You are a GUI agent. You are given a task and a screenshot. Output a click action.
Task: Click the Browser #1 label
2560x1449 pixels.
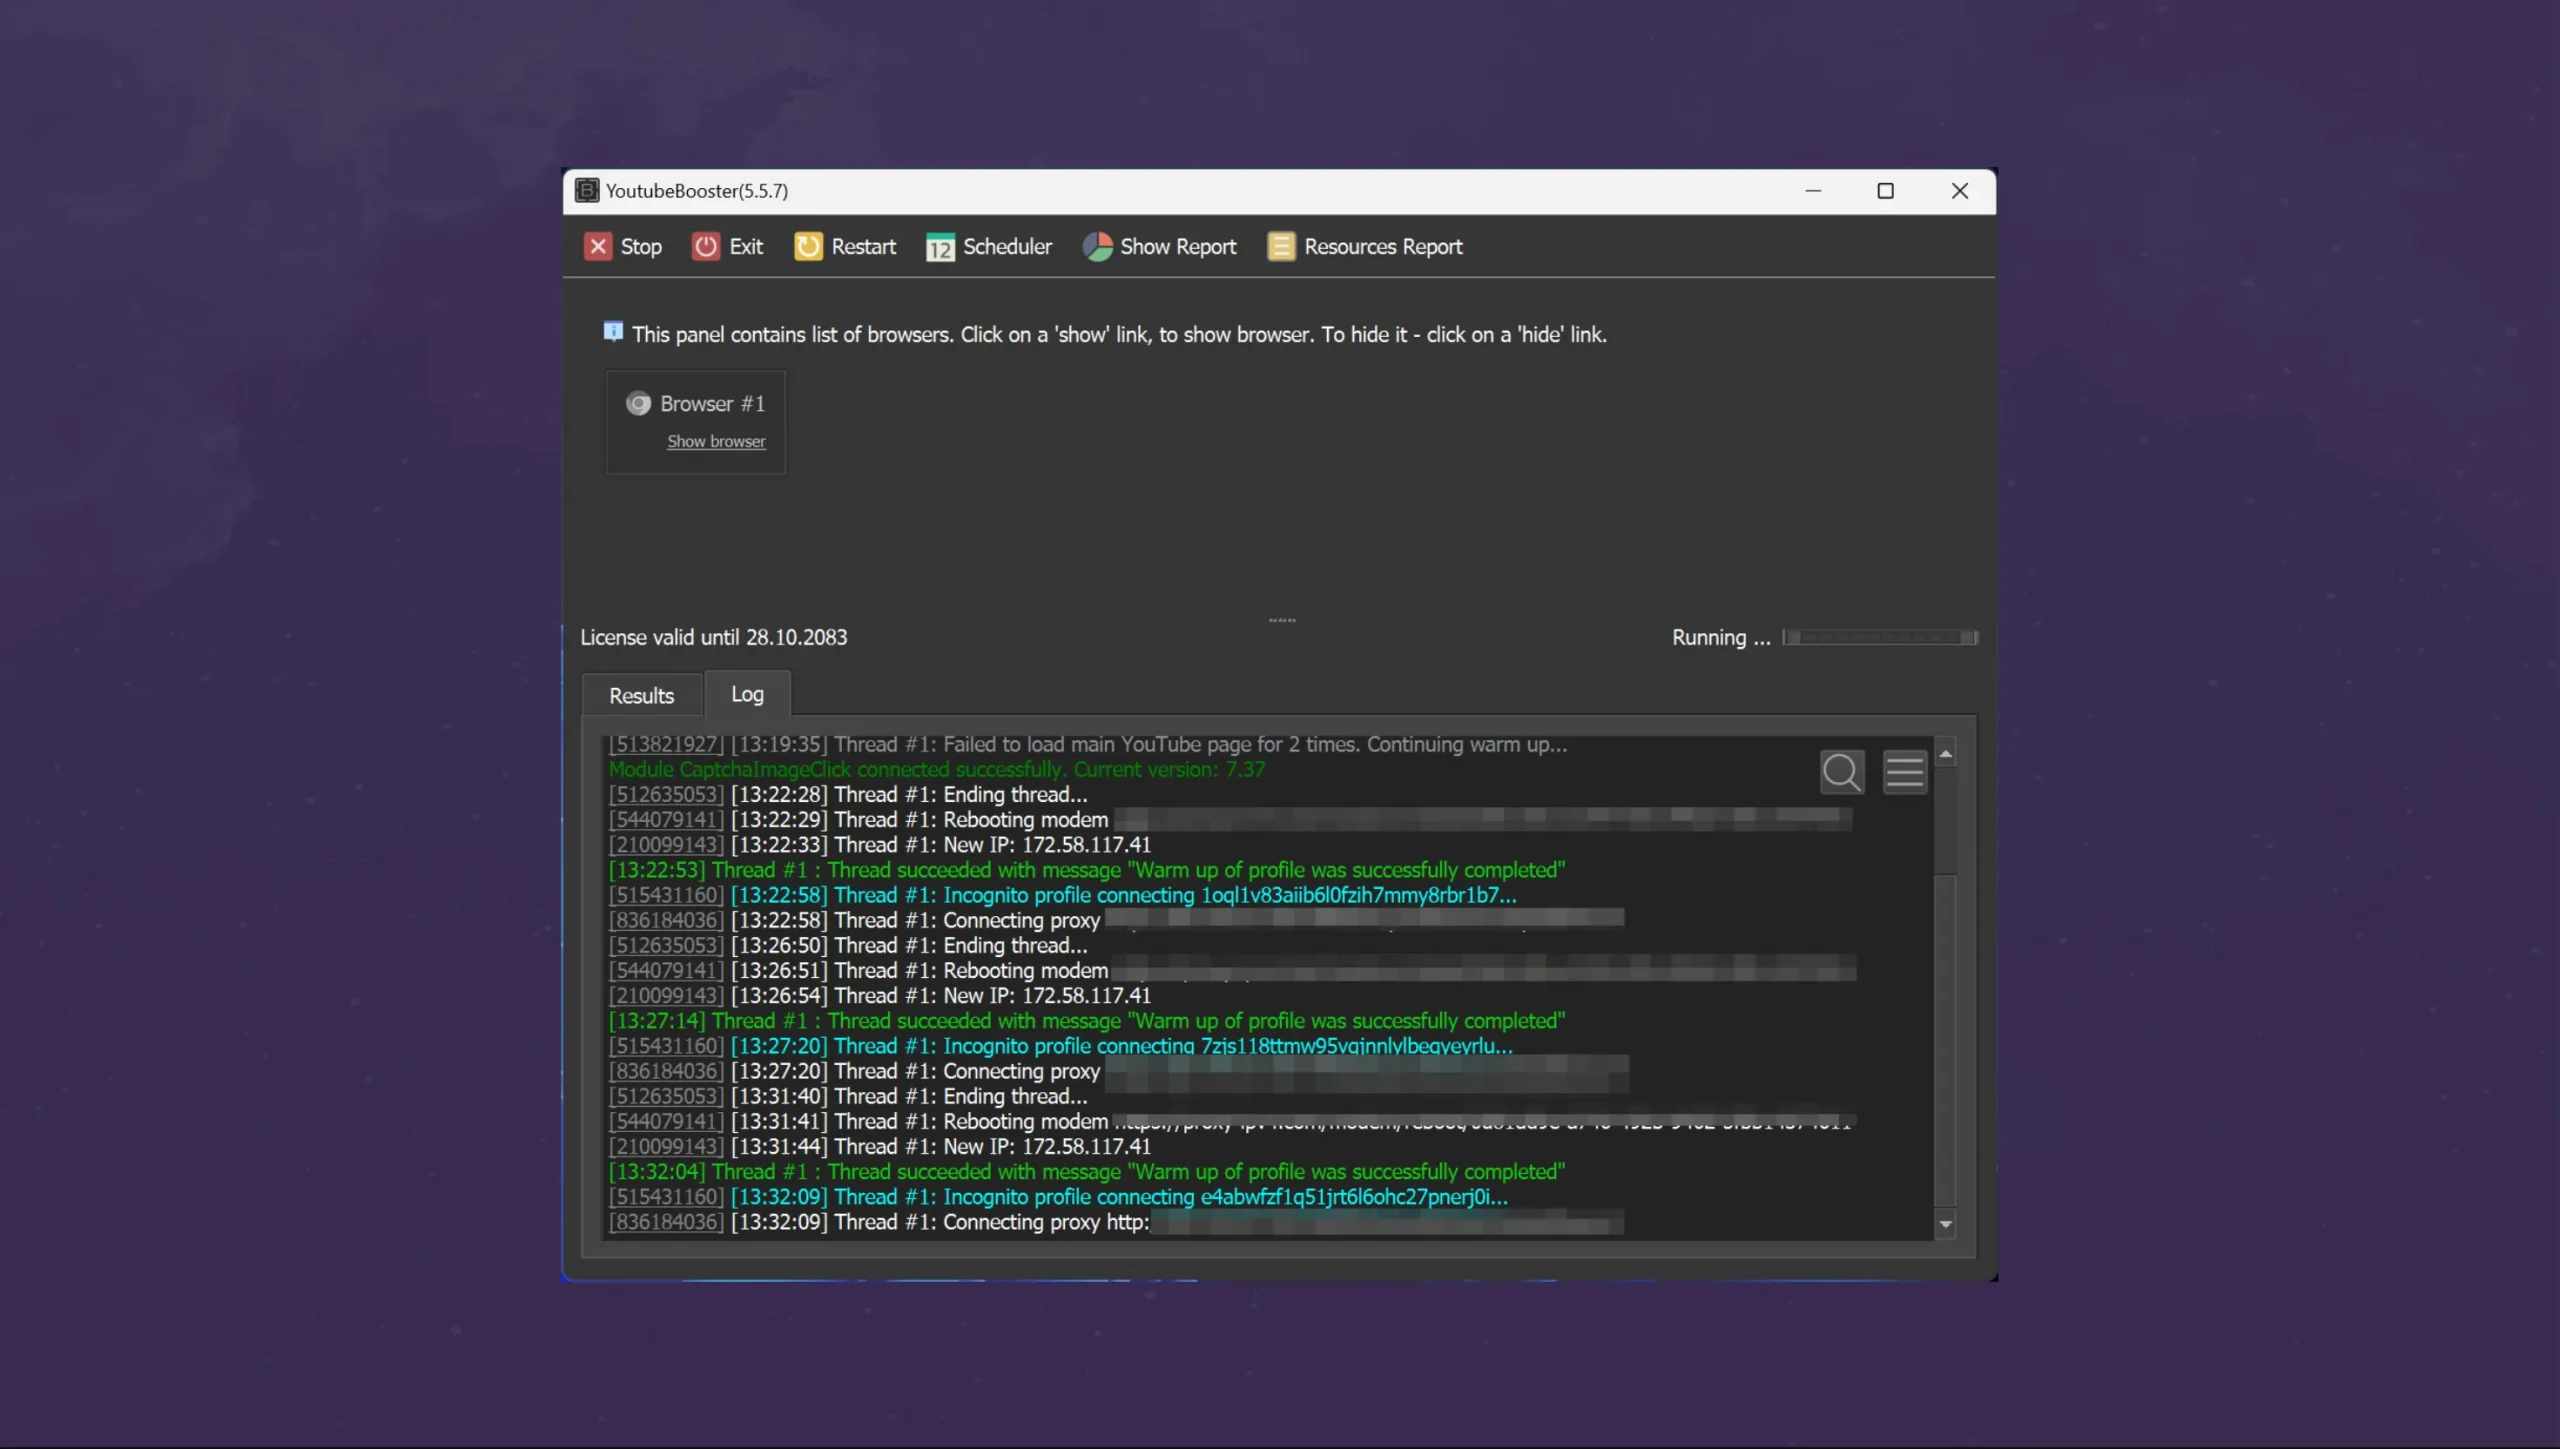712,404
